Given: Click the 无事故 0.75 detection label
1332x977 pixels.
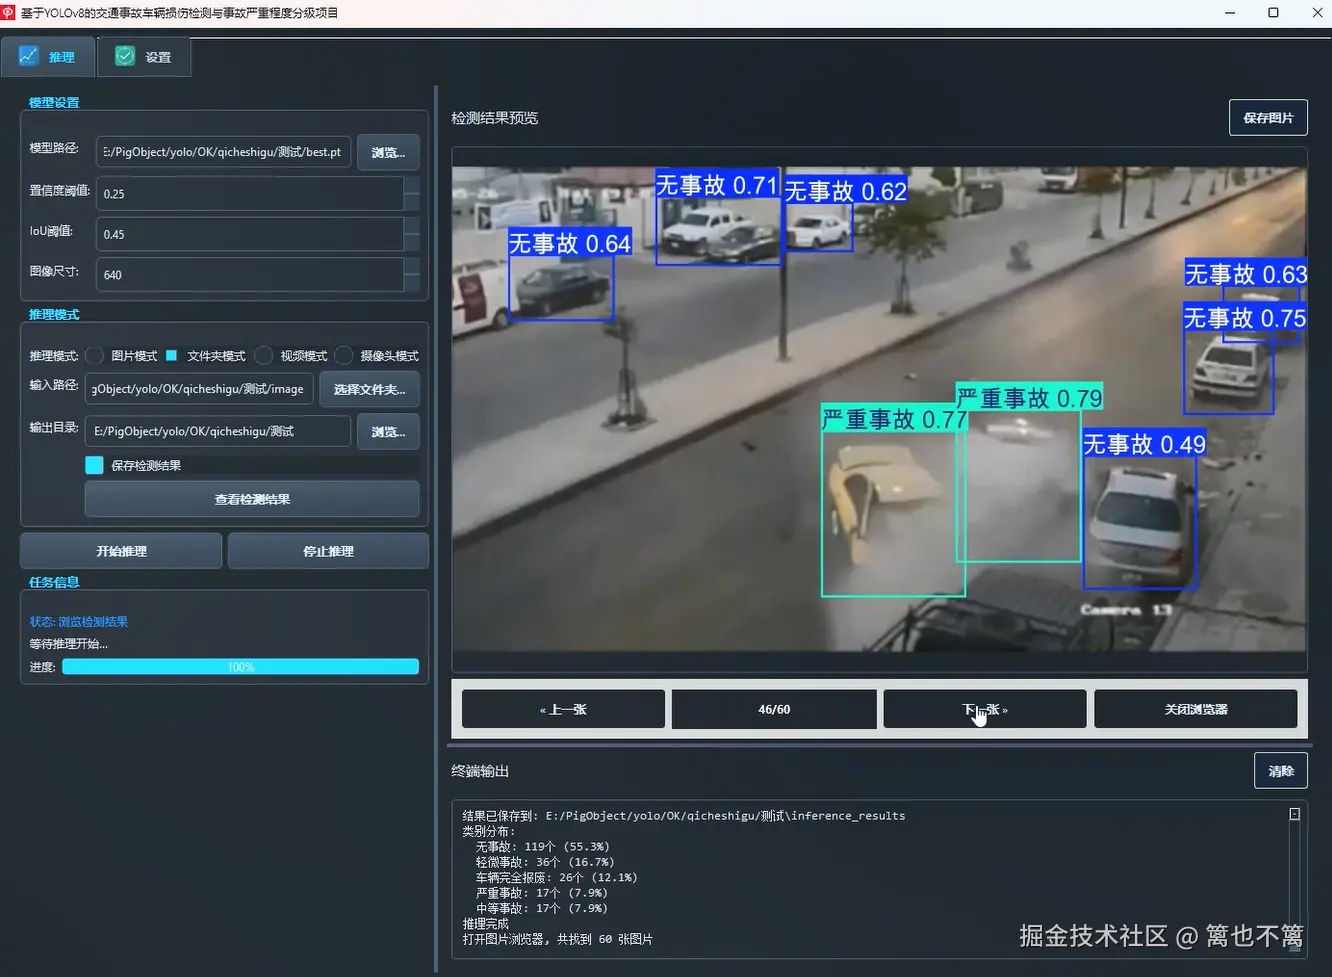Looking at the screenshot, I should pos(1245,318).
